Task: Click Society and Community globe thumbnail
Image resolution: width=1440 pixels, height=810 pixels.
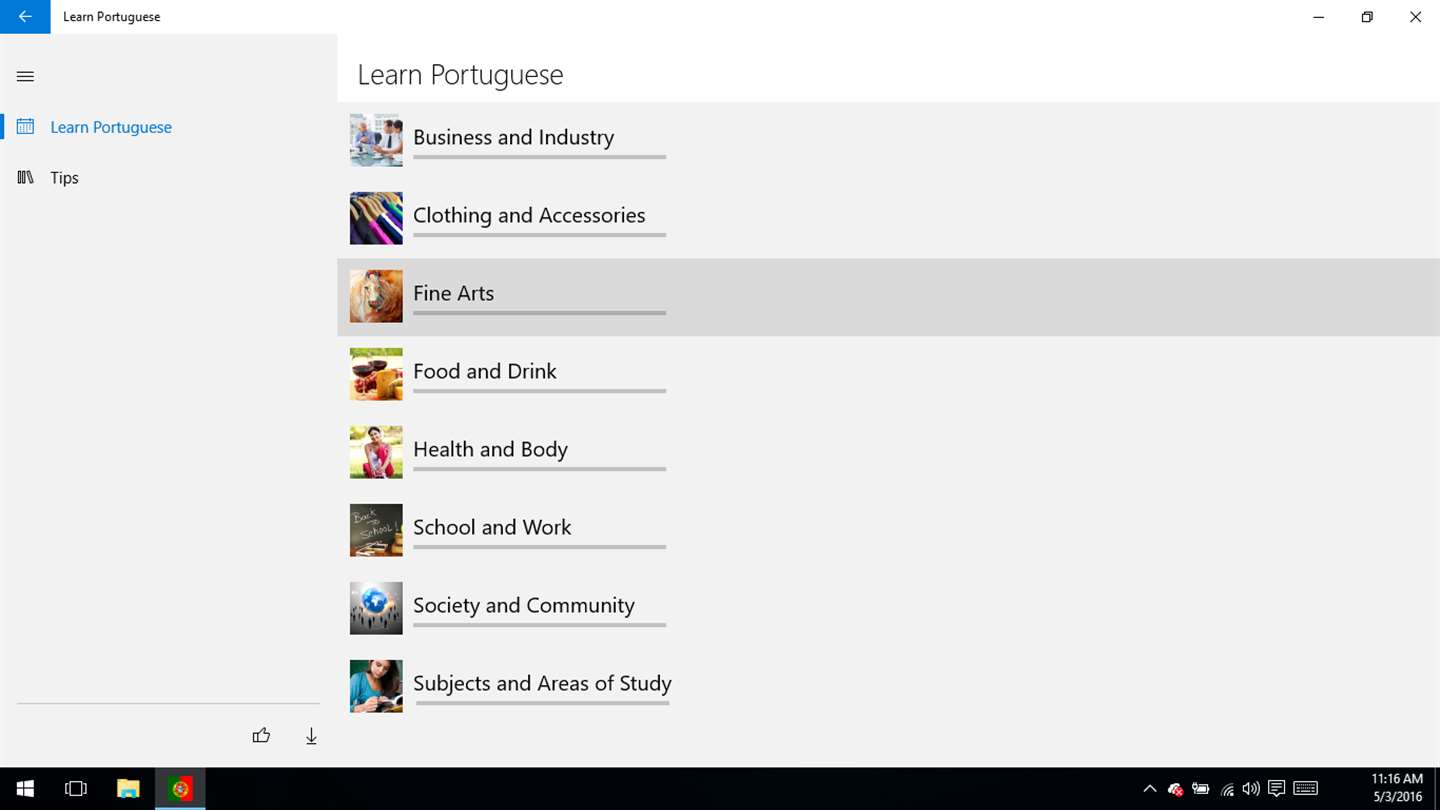Action: [376, 608]
